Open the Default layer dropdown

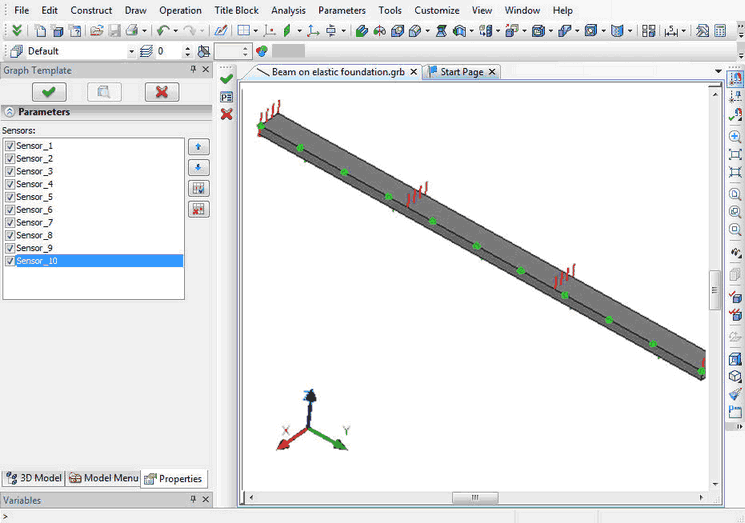[x=130, y=51]
